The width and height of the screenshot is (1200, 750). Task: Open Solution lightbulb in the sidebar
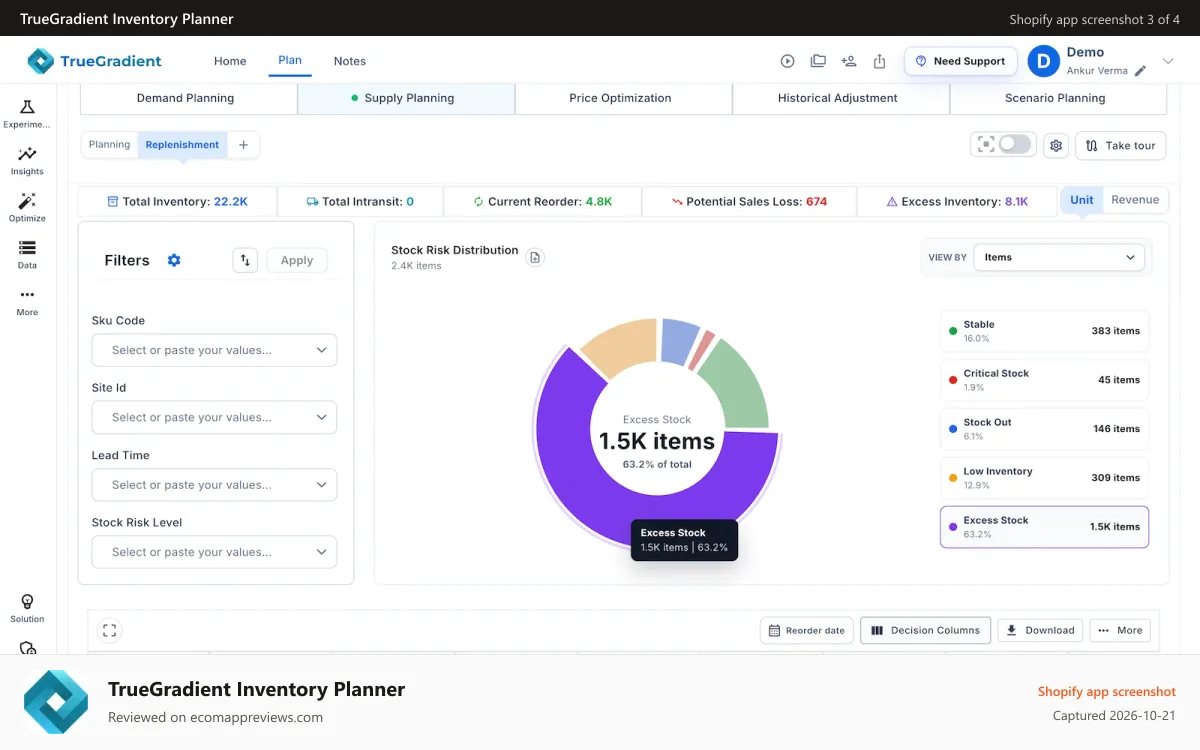pyautogui.click(x=27, y=608)
